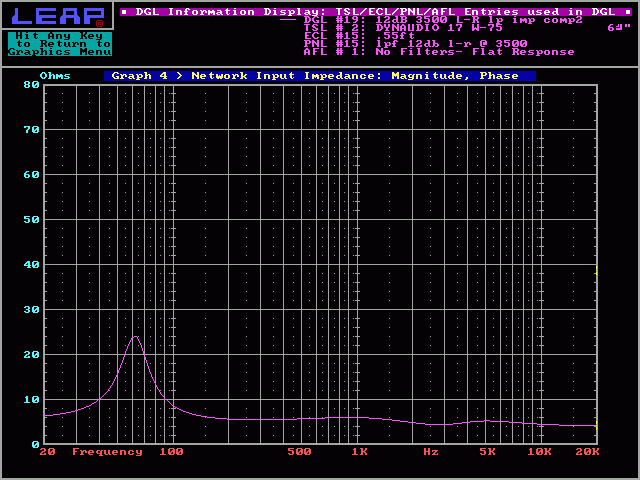Viewport: 640px width, 480px height.
Task: Click the 30 ohms axis value
Action: click(x=32, y=309)
